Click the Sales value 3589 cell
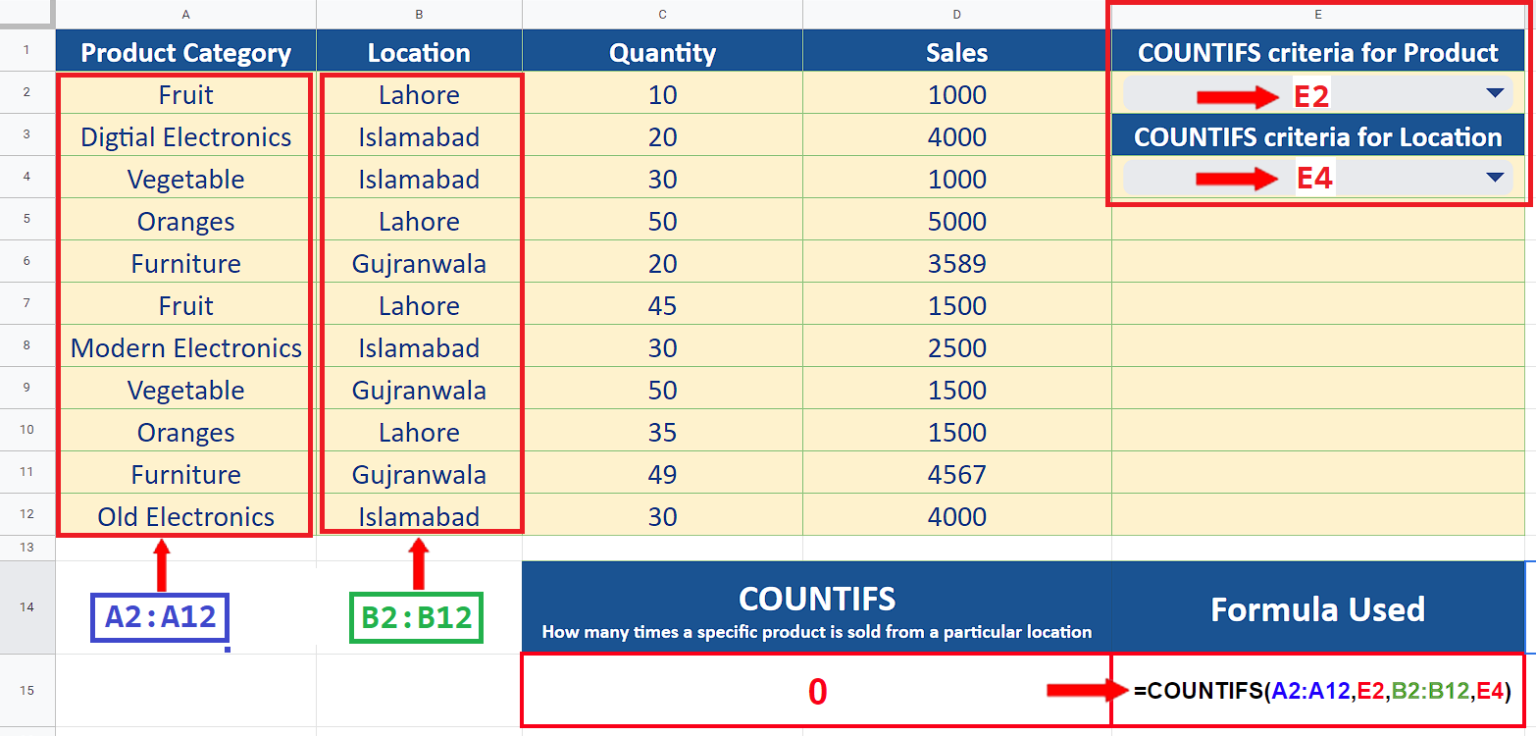The height and width of the screenshot is (736, 1536). (x=957, y=264)
